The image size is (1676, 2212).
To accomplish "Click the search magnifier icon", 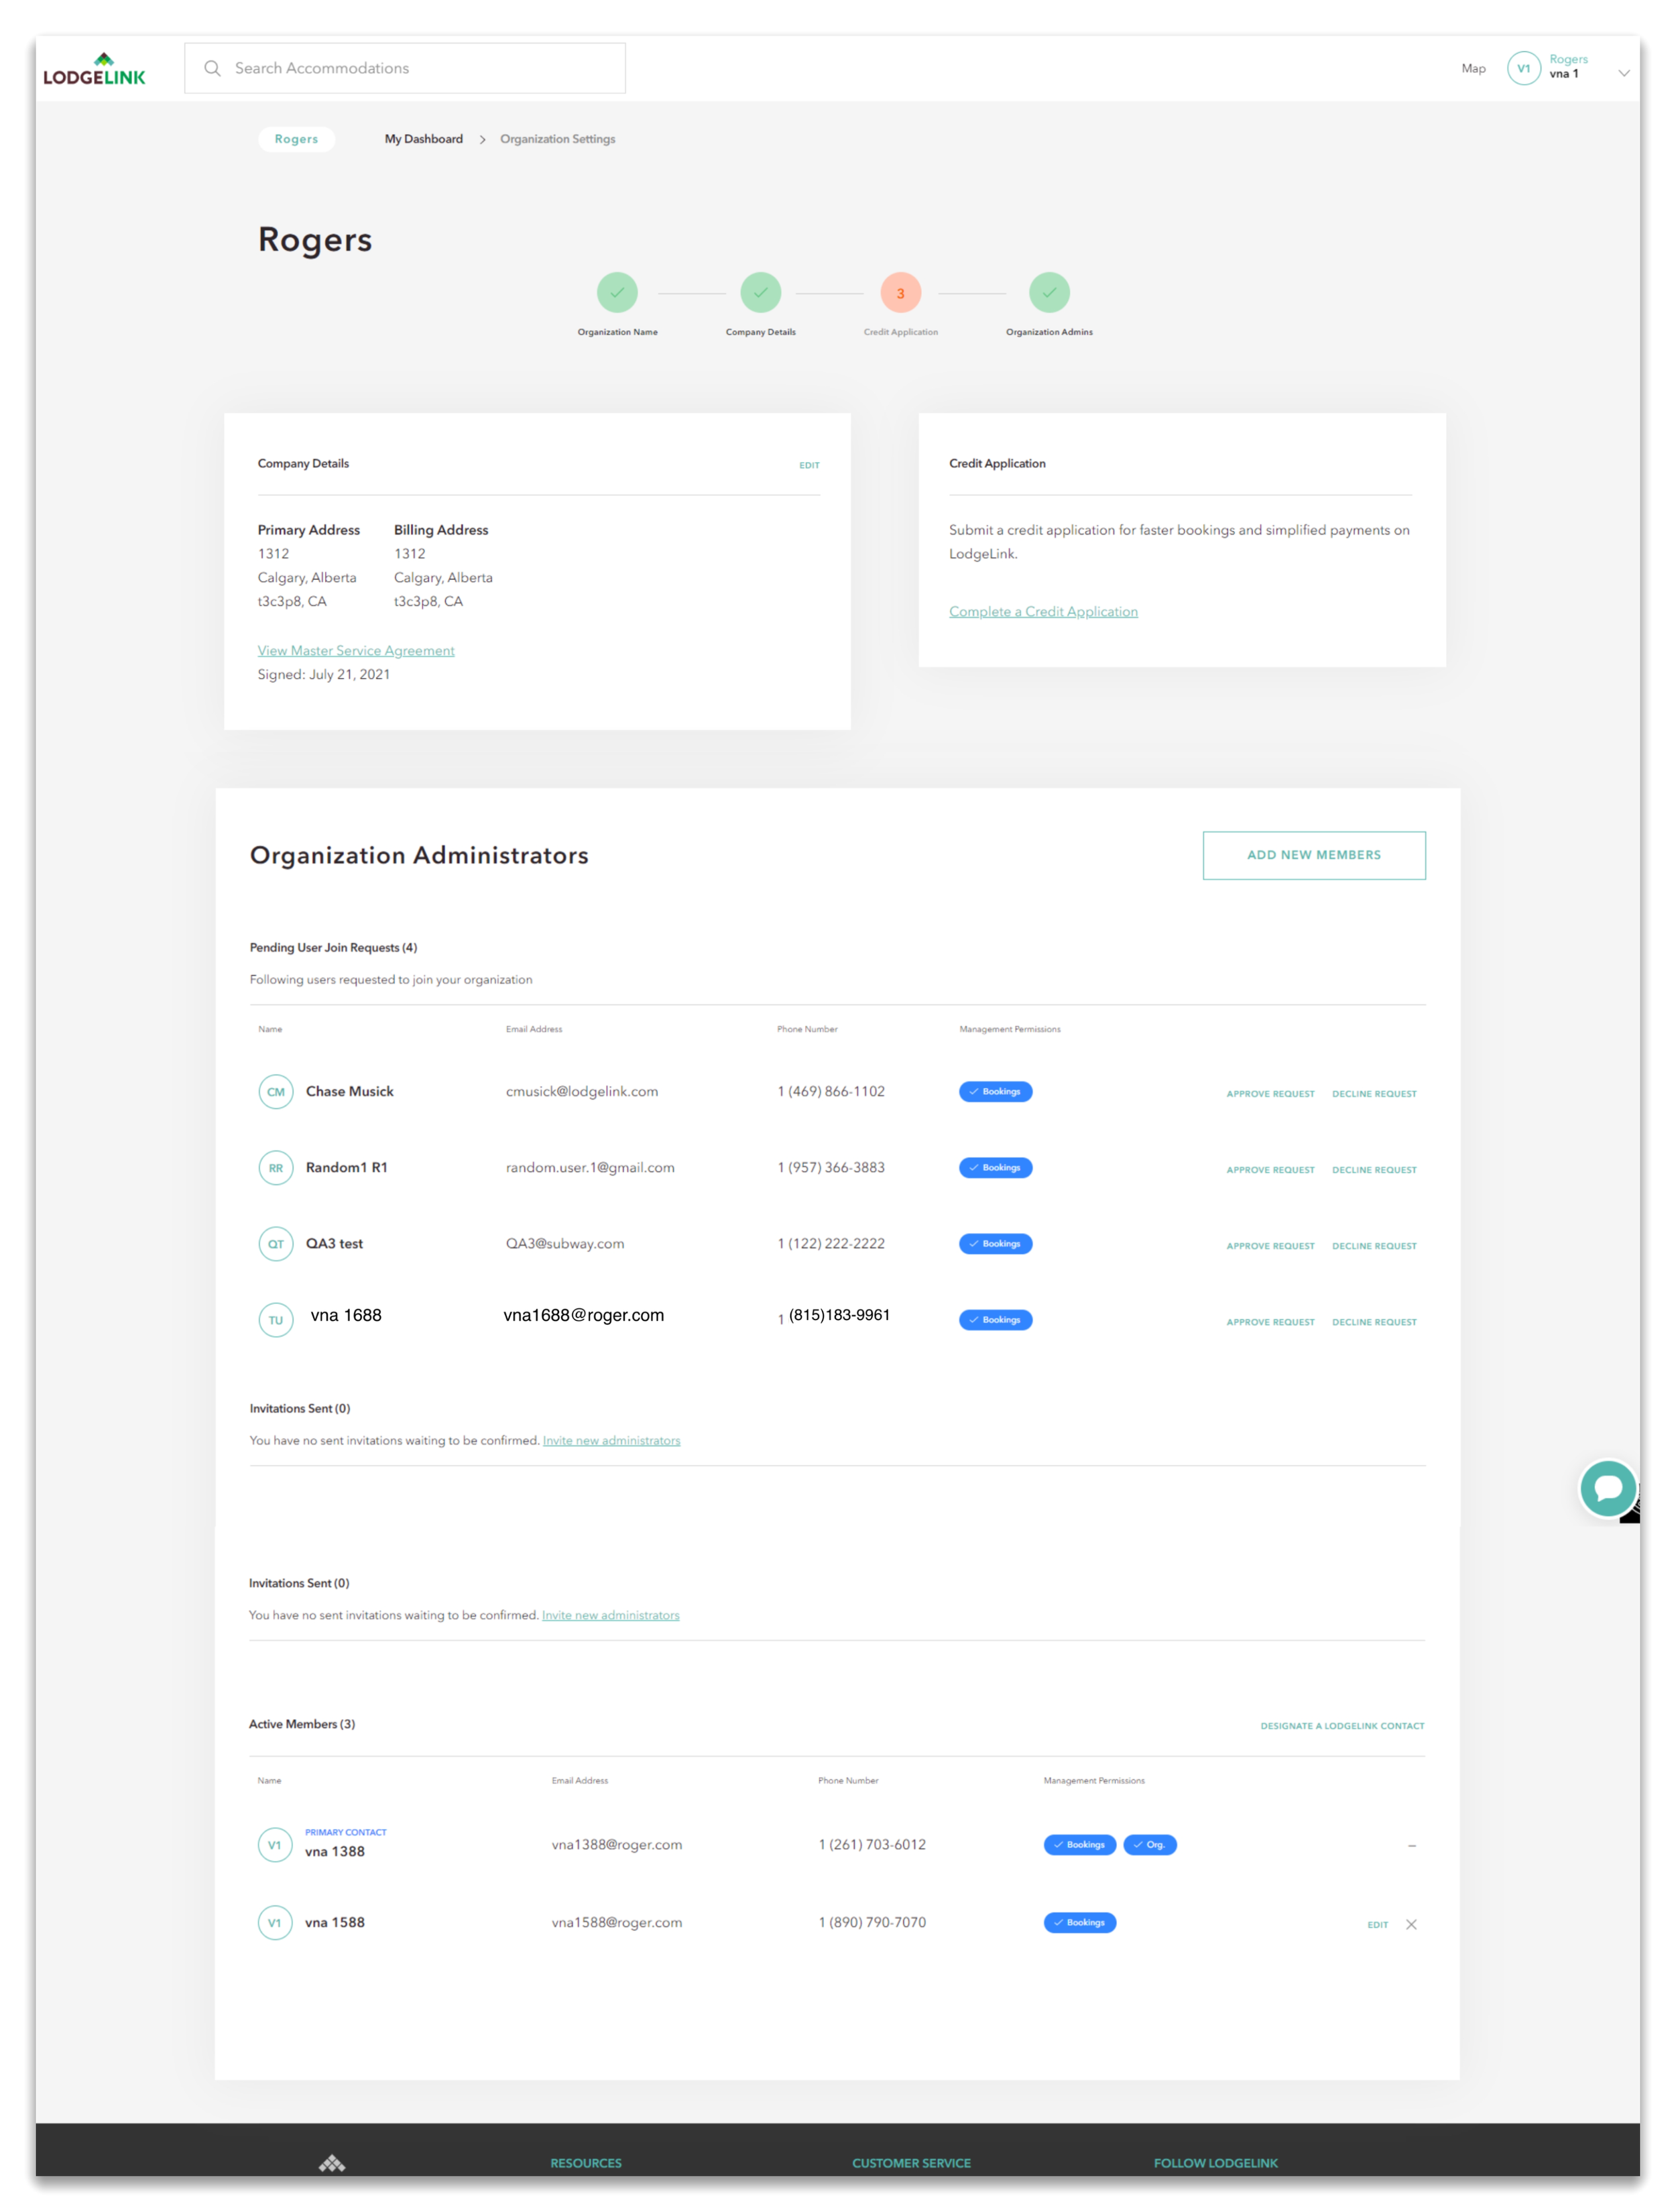I will coord(212,68).
